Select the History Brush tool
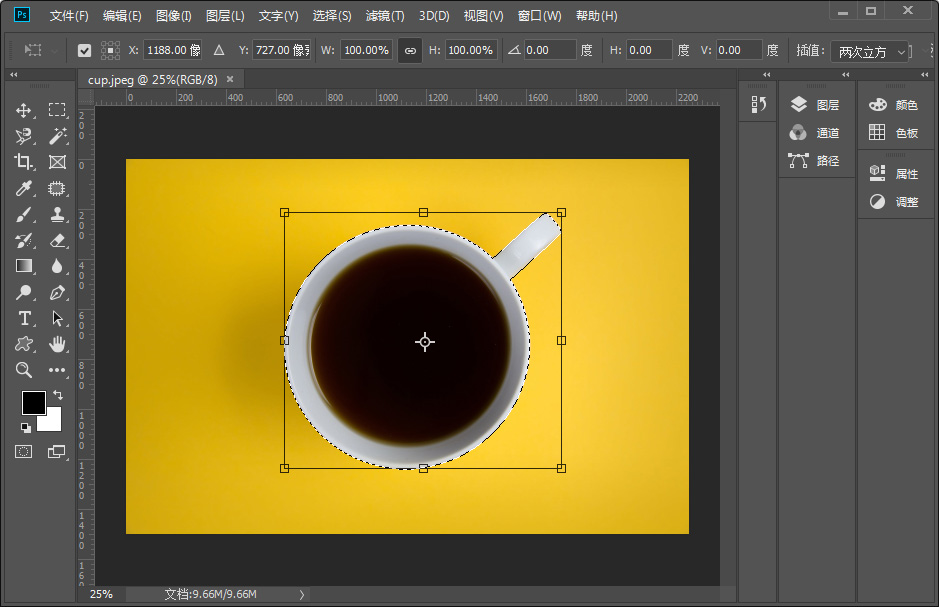Image resolution: width=939 pixels, height=607 pixels. click(x=23, y=241)
